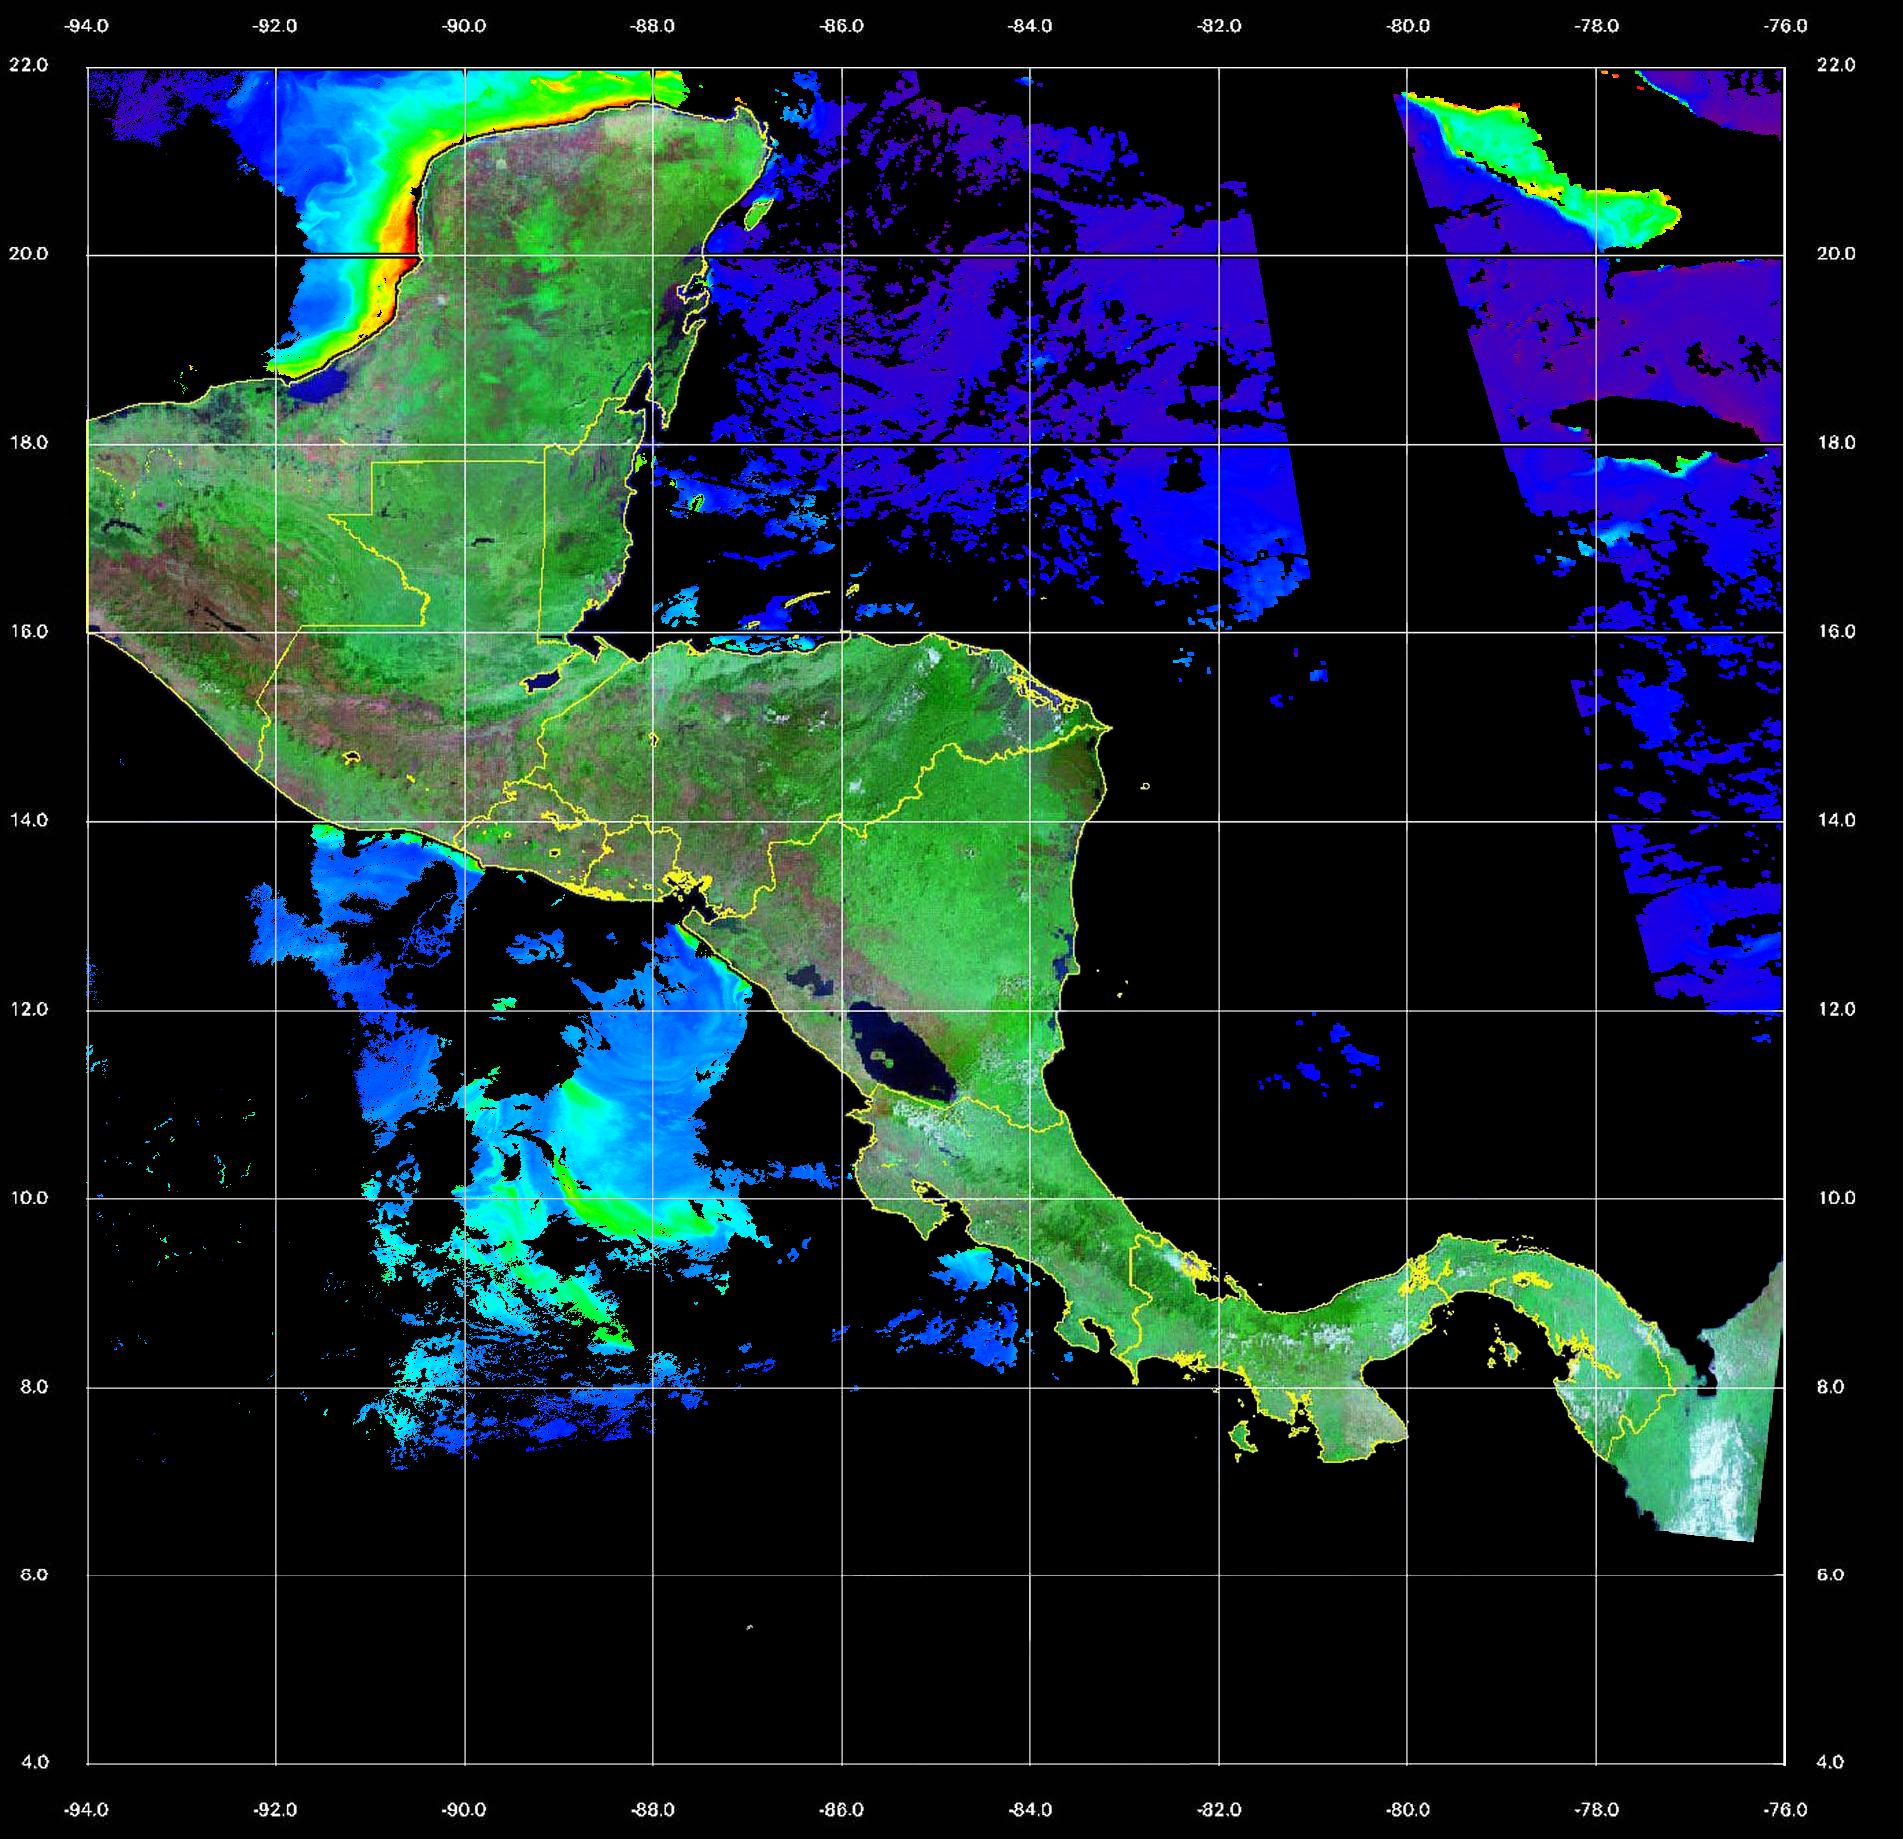This screenshot has height=1839, width=1903.
Task: Click the "6.0" label on the right axis
Action: [x=1829, y=1574]
